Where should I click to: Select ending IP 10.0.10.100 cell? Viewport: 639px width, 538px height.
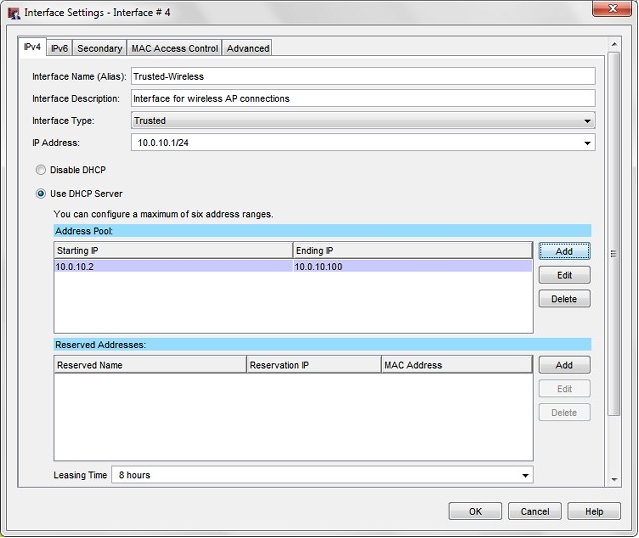click(412, 267)
